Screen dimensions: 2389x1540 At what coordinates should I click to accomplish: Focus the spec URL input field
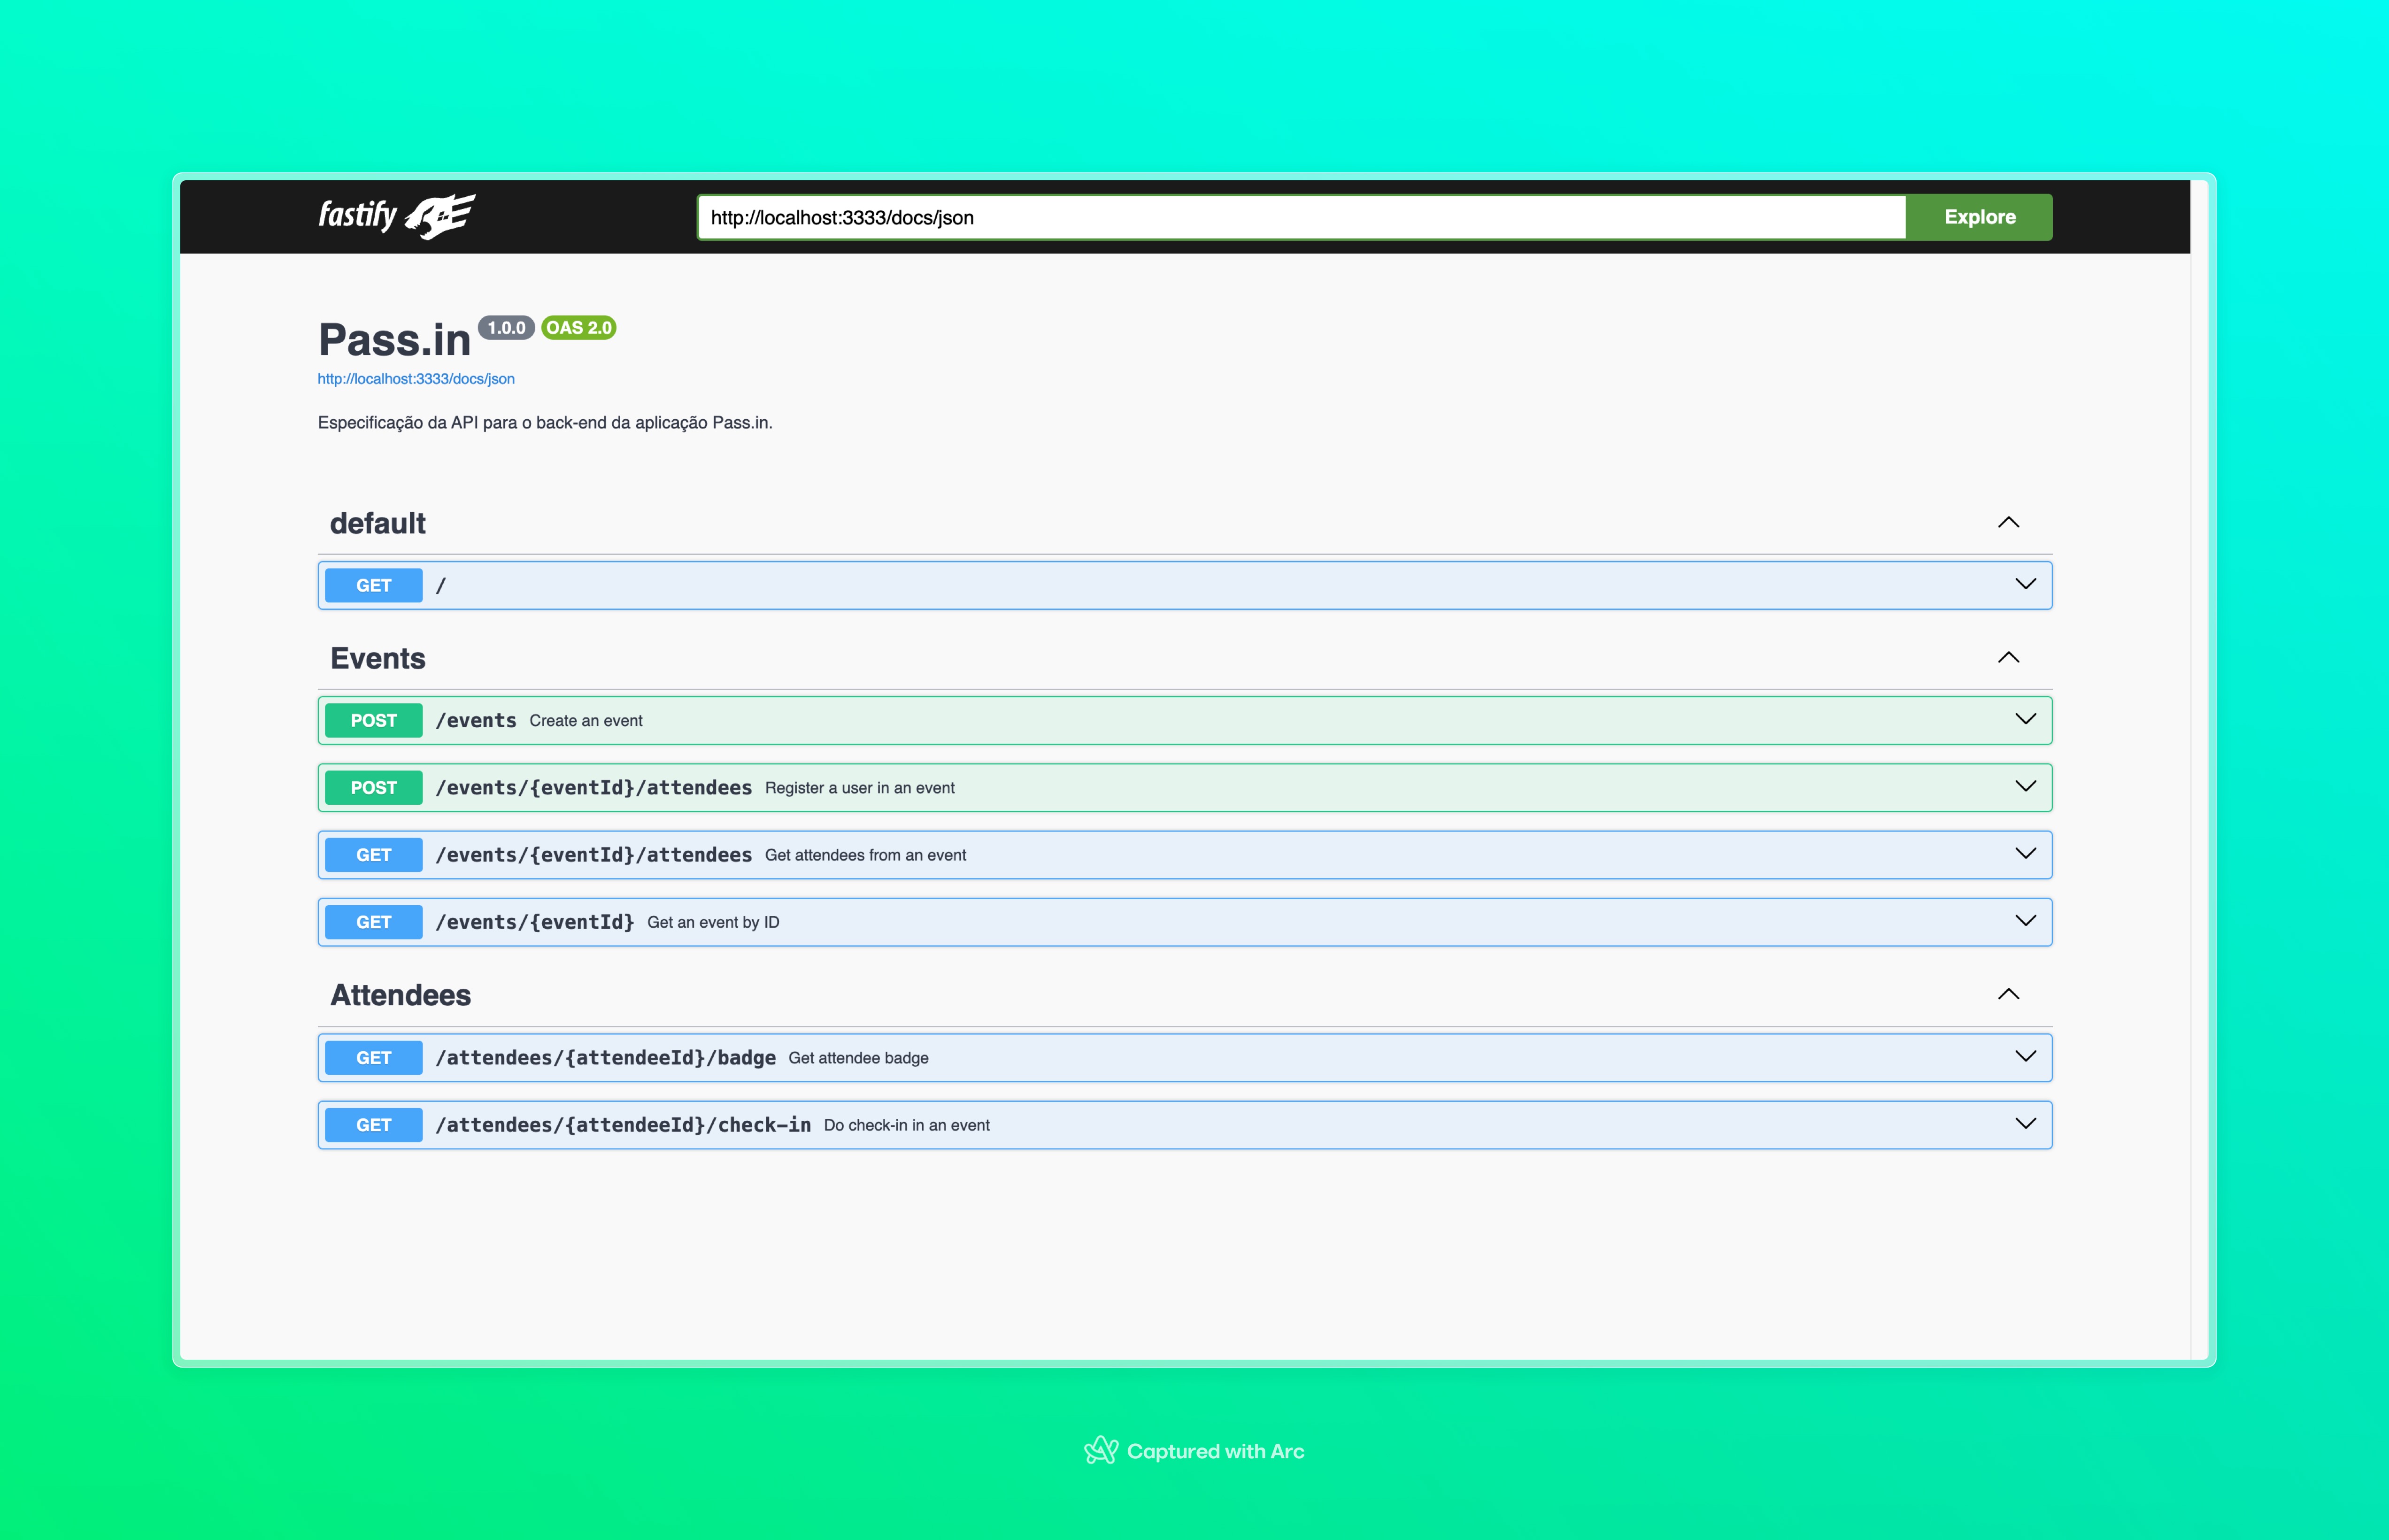pos(1302,217)
